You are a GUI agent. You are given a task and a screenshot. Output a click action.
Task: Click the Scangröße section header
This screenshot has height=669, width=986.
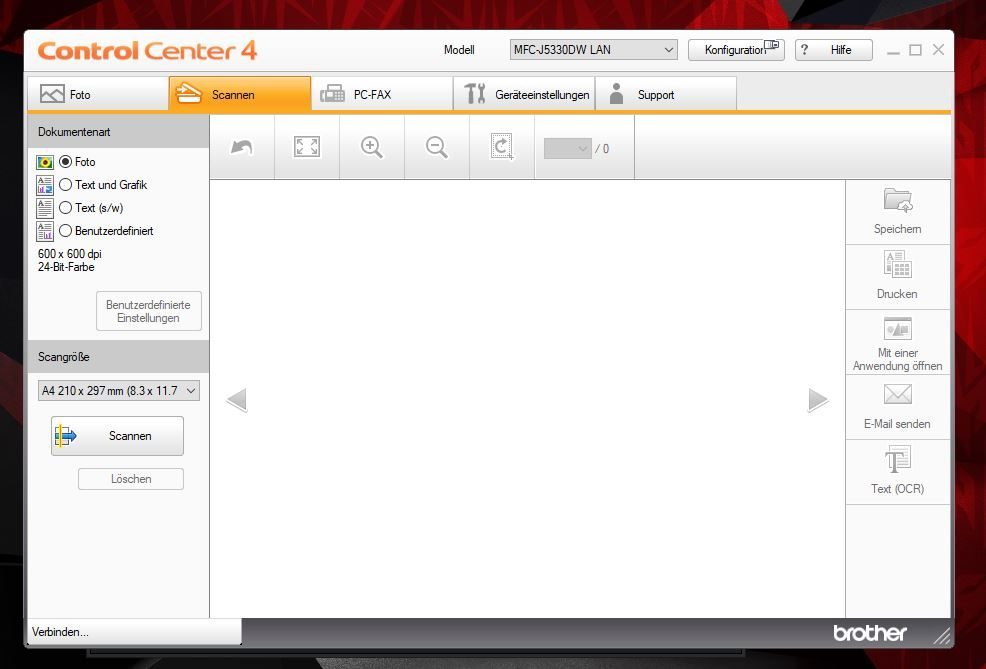click(x=118, y=357)
